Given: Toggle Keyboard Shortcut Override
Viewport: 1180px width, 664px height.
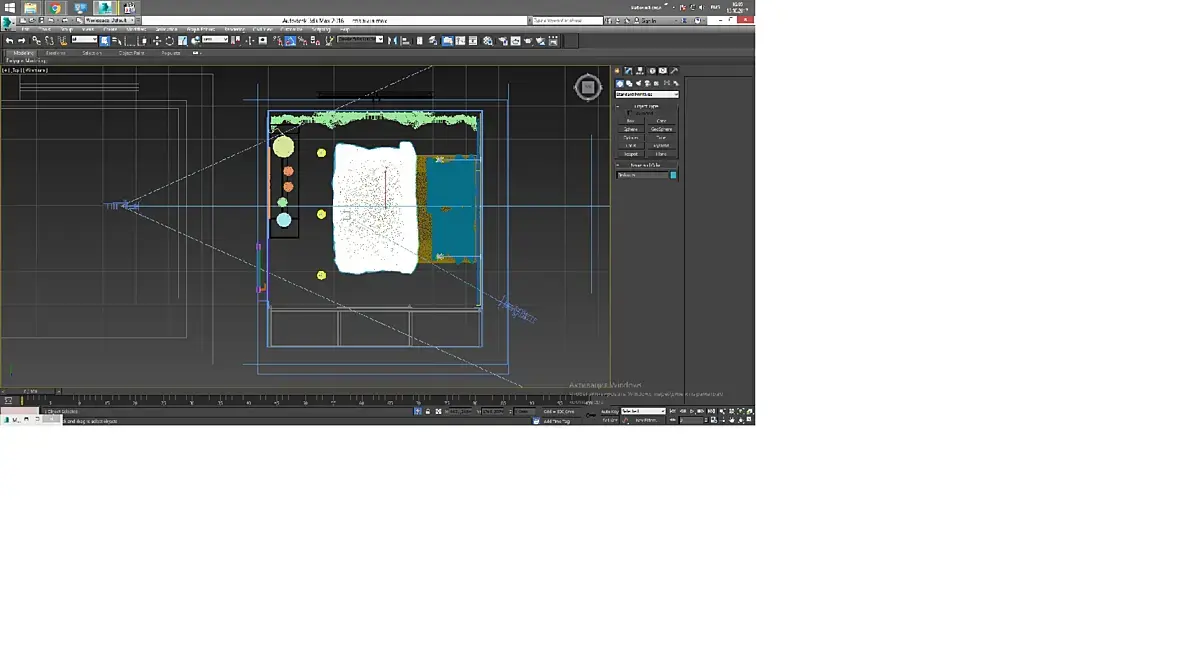Looking at the screenshot, I should tap(263, 41).
